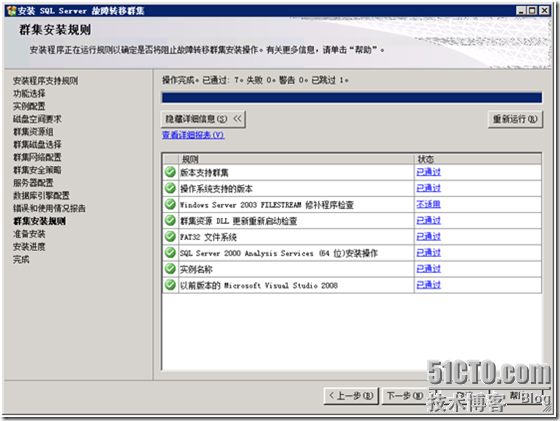
Task: Select 完成 step in sidebar
Action: (21, 260)
